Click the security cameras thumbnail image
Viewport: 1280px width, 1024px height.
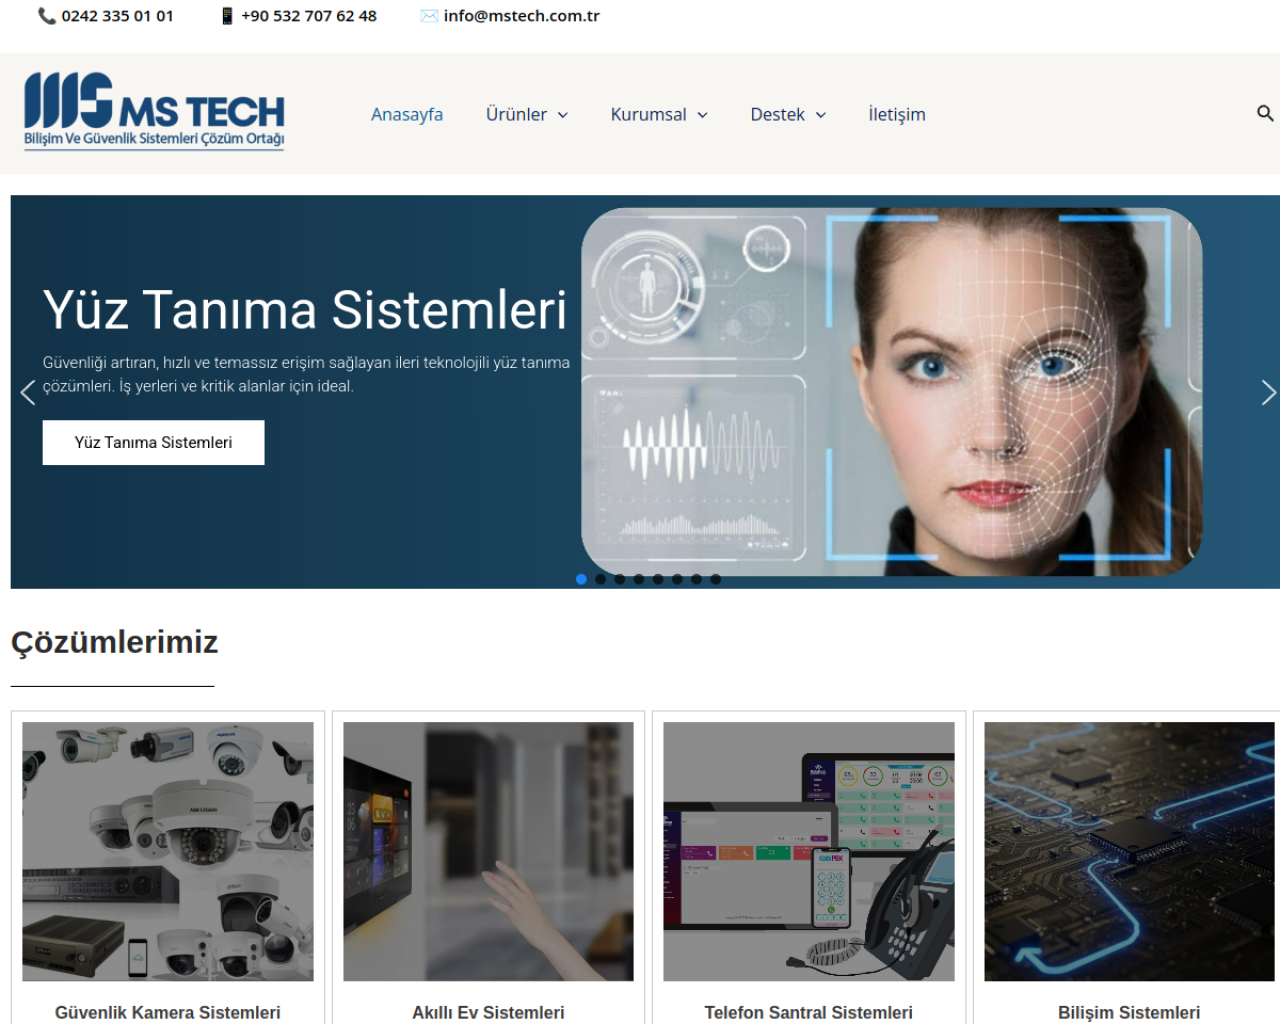168,851
